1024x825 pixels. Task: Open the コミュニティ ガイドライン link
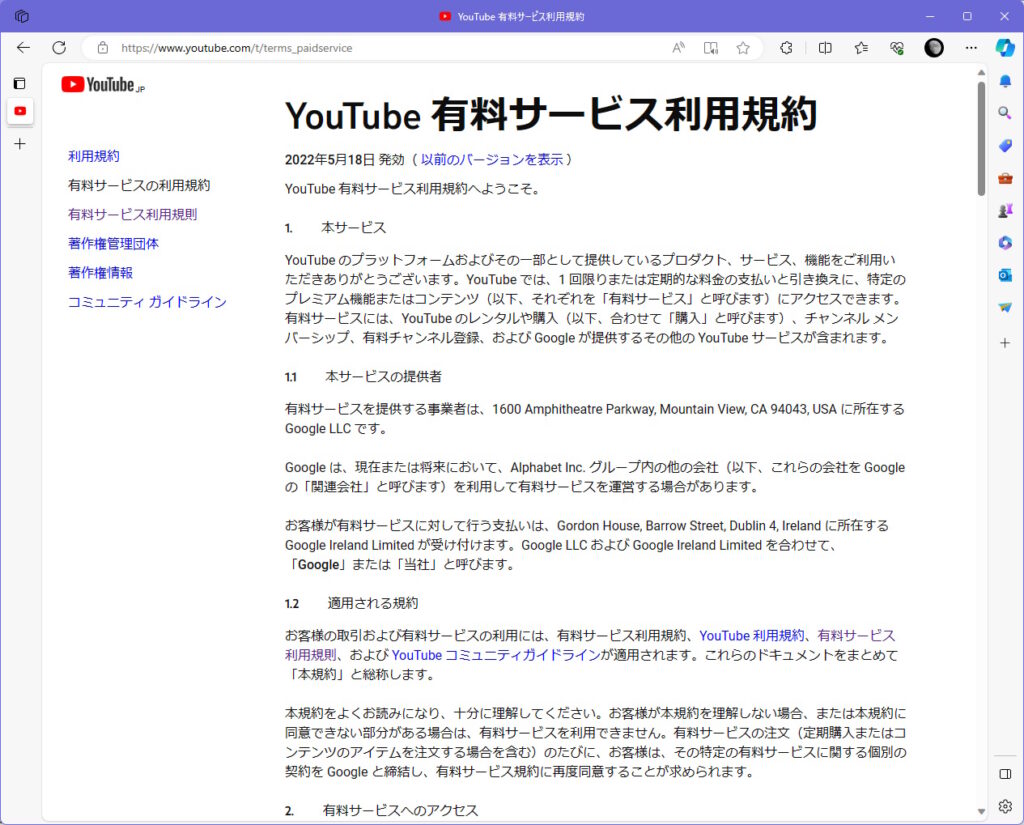point(148,302)
